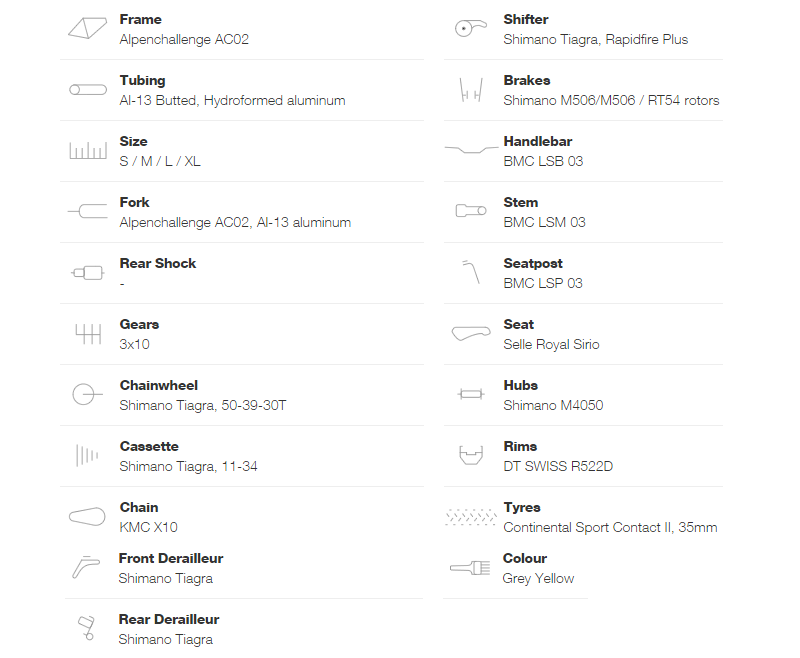
Task: Click the Colour paintbrush icon
Action: click(470, 568)
